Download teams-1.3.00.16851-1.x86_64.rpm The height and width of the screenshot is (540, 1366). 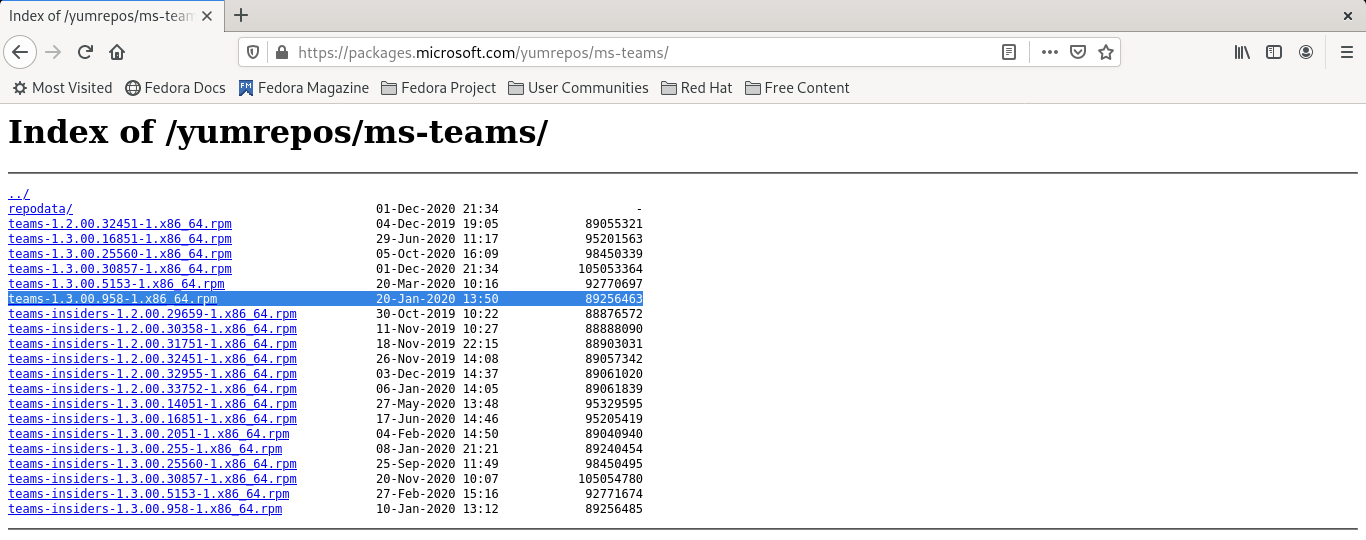pyautogui.click(x=120, y=239)
